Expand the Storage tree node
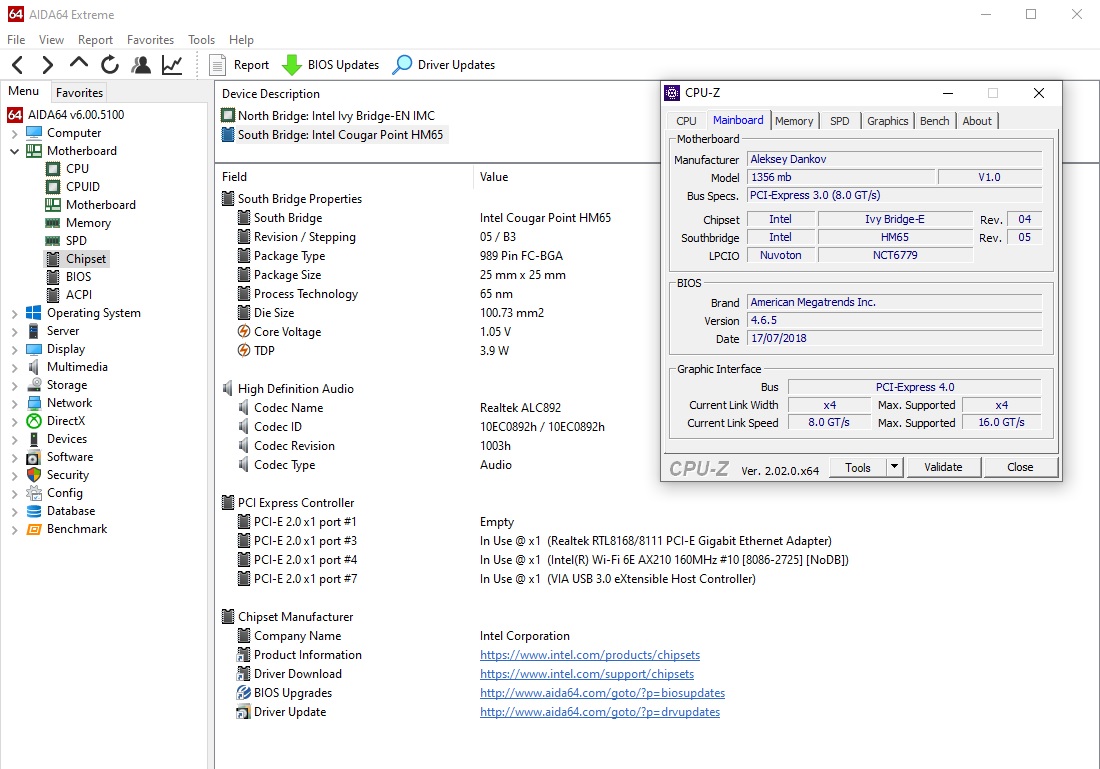Image resolution: width=1100 pixels, height=769 pixels. 15,385
